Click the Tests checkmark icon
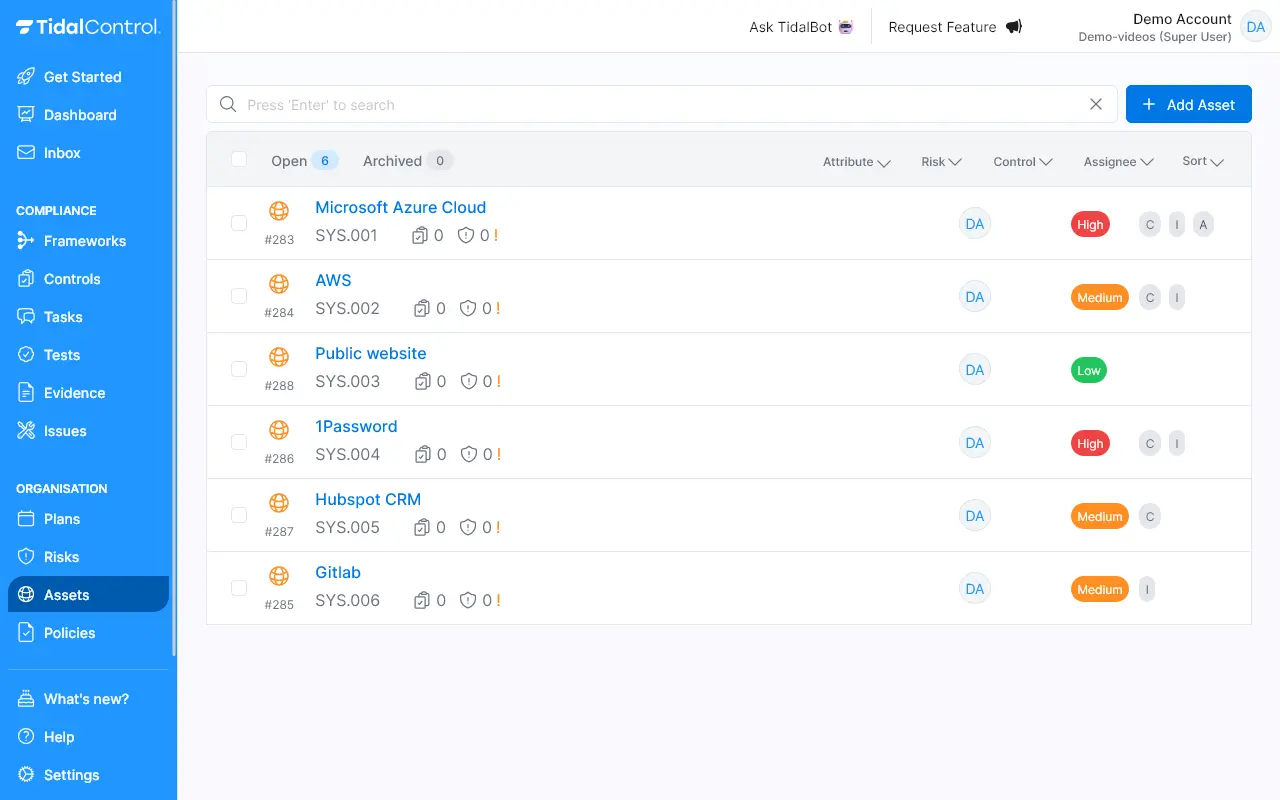 coord(26,355)
